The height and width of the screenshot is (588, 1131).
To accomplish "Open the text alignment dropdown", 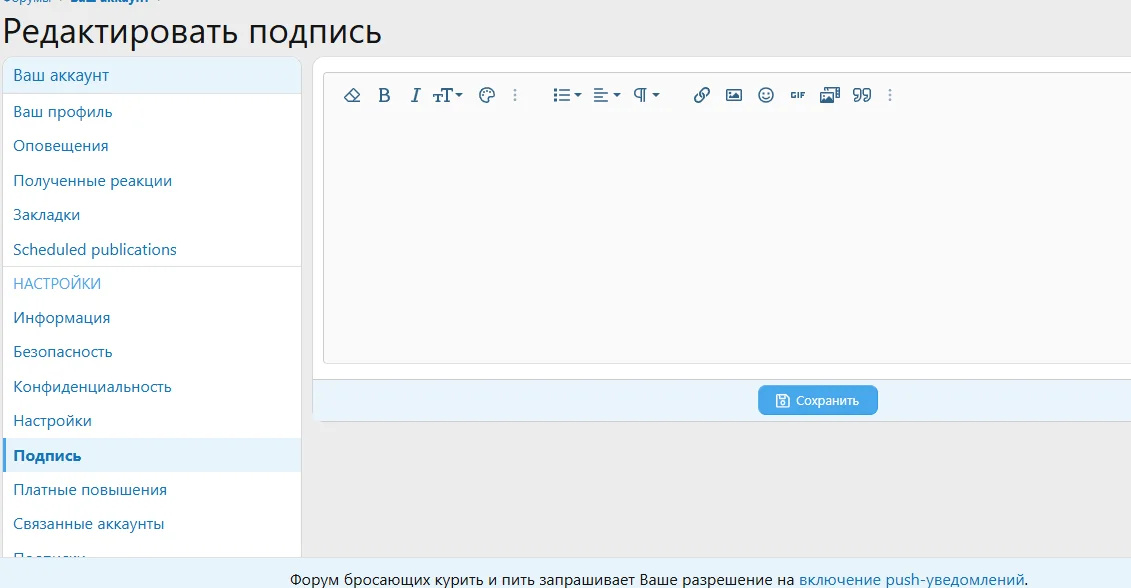I will coord(606,95).
